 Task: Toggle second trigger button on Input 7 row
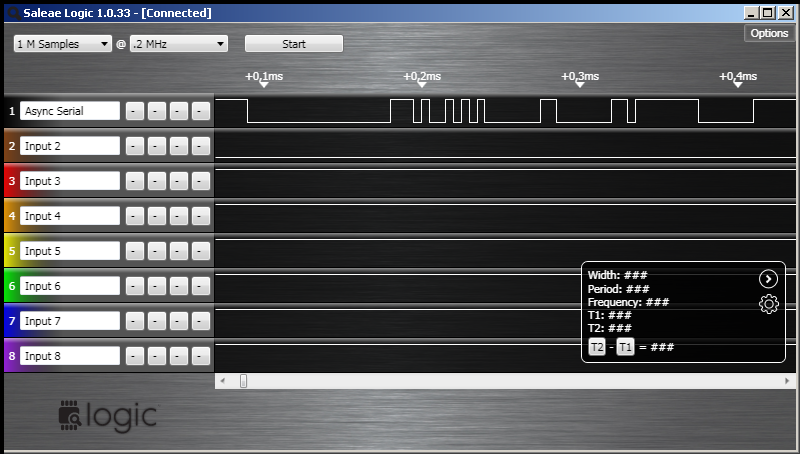pyautogui.click(x=157, y=321)
